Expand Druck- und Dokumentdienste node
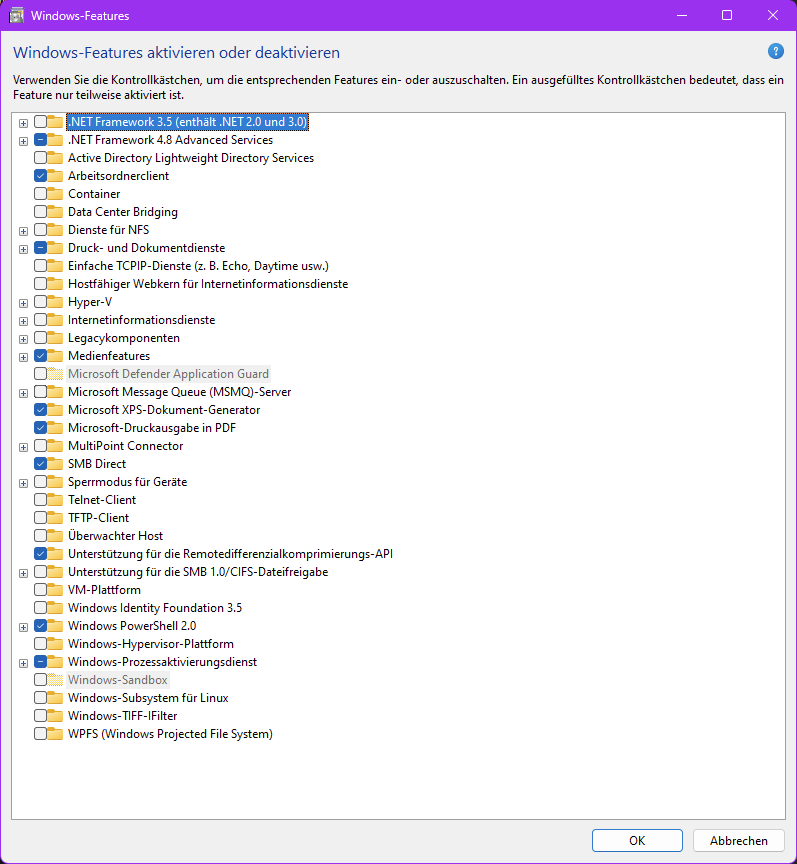 (23, 249)
